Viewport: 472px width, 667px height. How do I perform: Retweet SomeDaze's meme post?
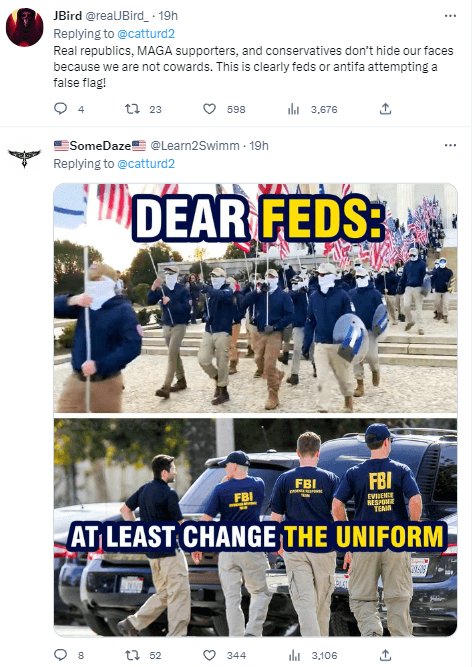(x=132, y=656)
